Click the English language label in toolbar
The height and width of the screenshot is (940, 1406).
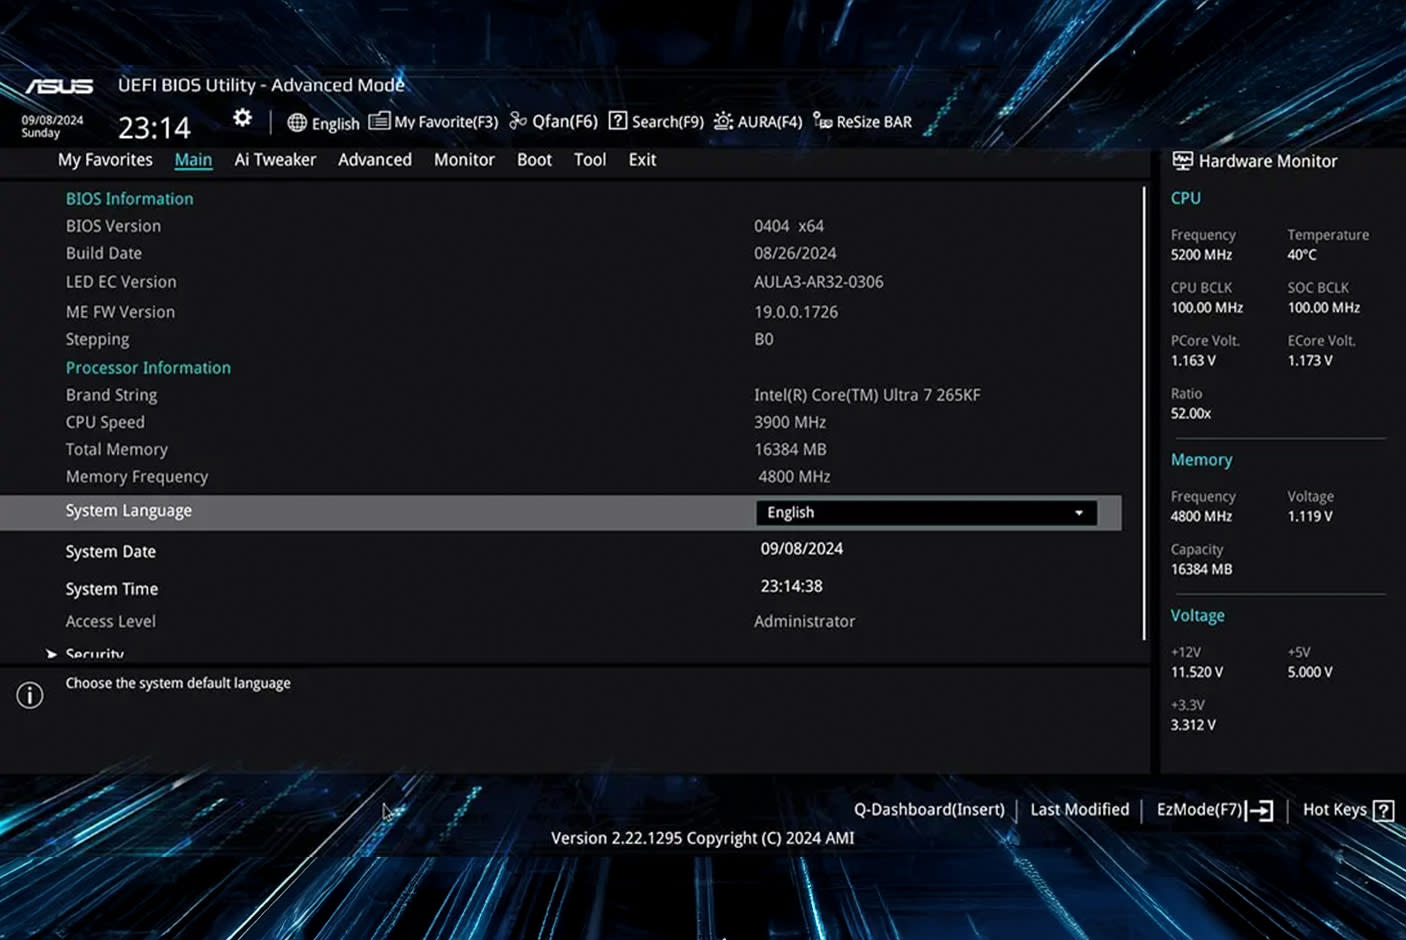coord(335,123)
